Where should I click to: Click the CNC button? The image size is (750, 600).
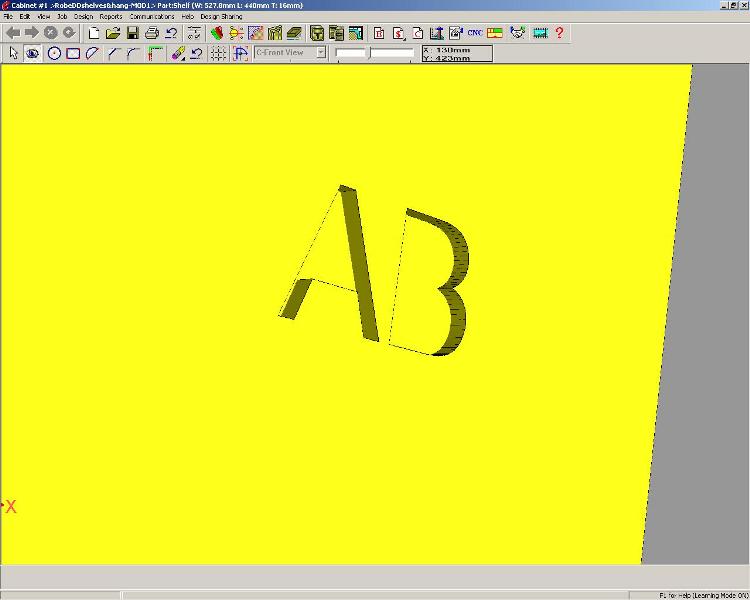click(474, 33)
